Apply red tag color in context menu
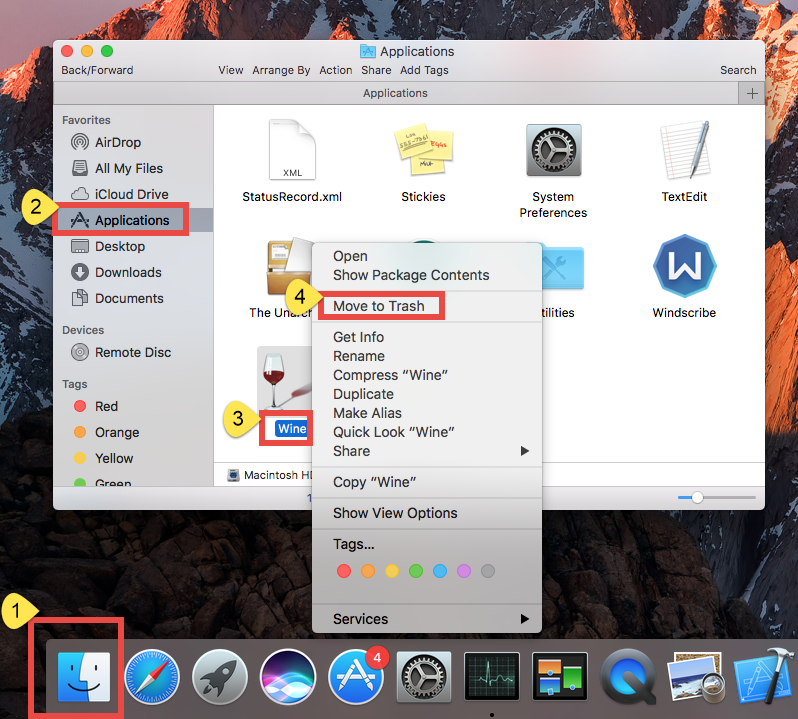The image size is (798, 719). pos(344,571)
